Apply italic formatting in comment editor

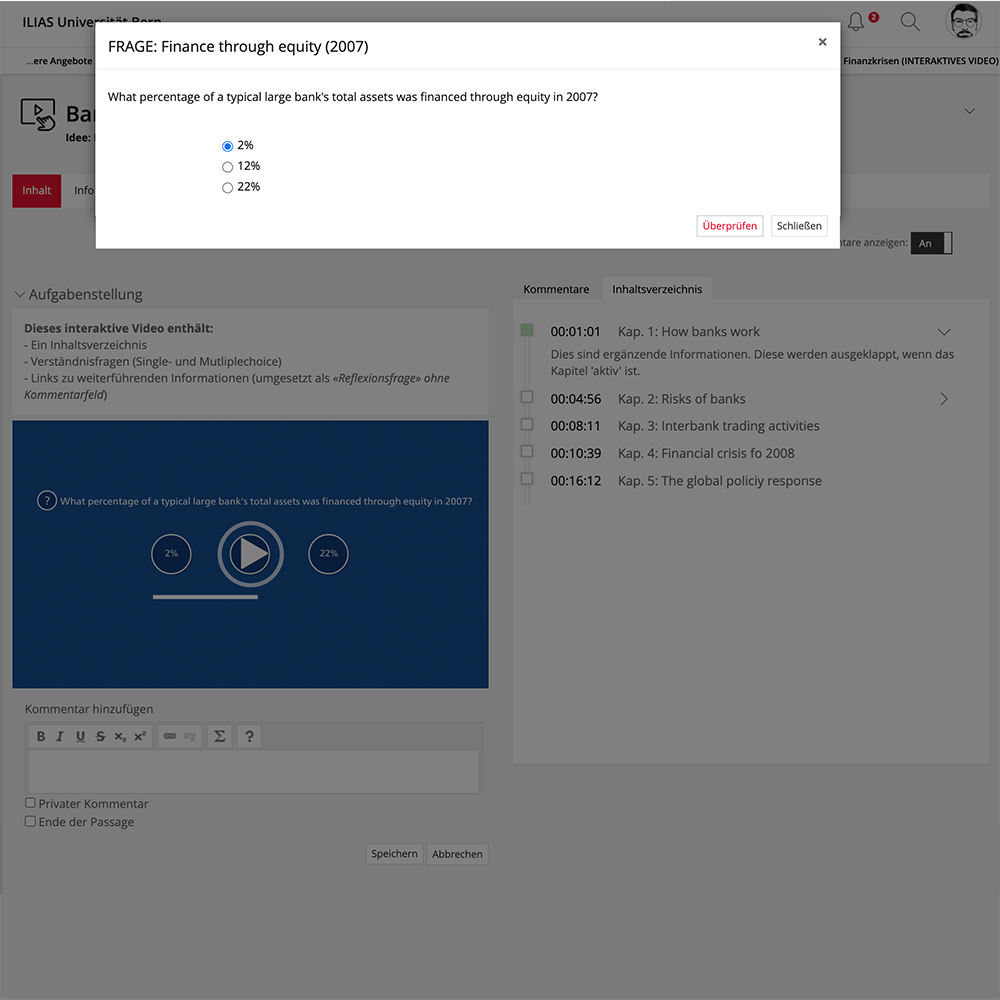click(60, 737)
